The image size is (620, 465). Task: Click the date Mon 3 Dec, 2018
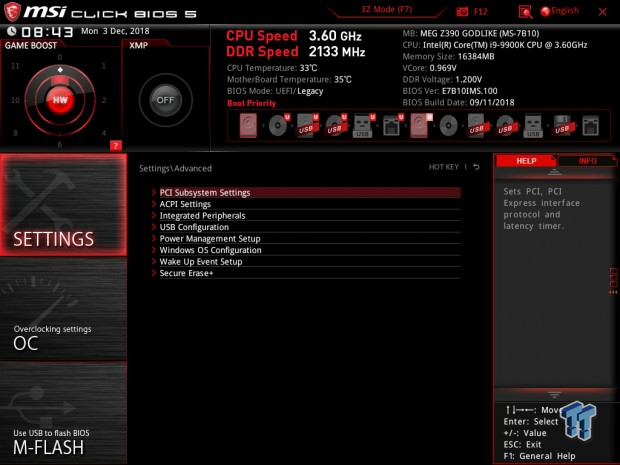[115, 31]
